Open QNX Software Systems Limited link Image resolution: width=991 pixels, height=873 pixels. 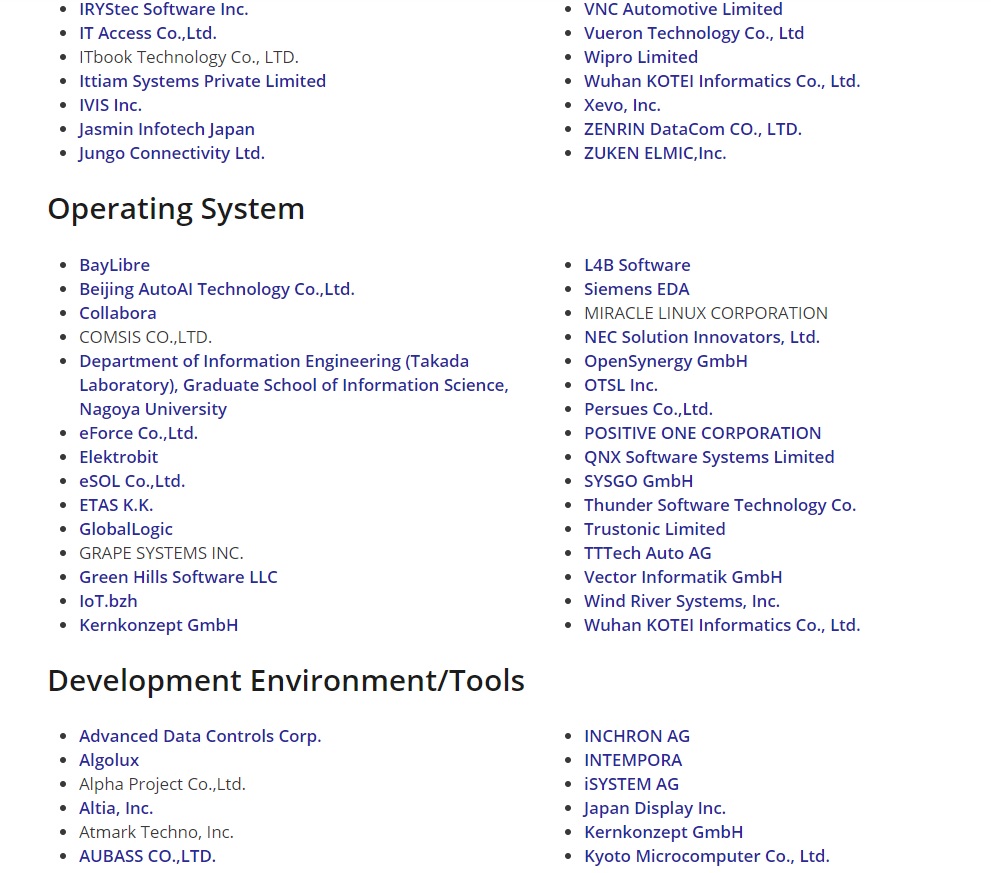coord(708,457)
